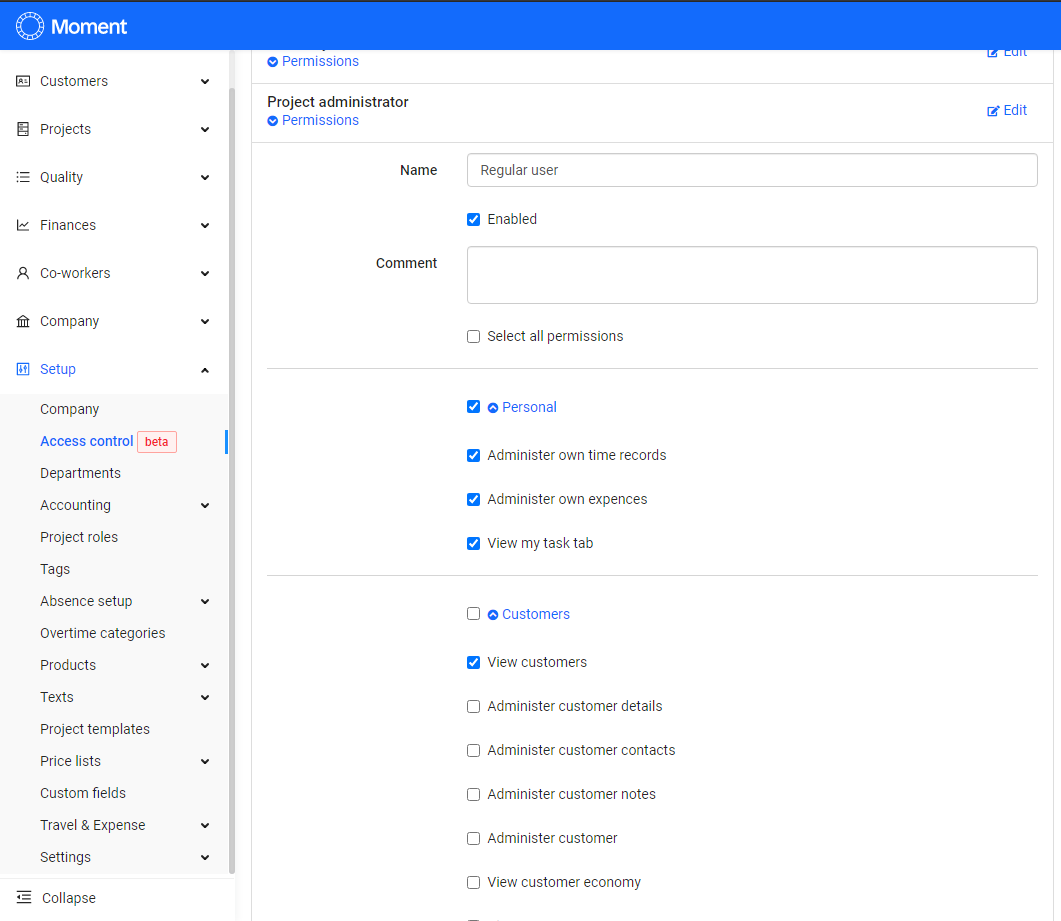Image resolution: width=1061 pixels, height=921 pixels.
Task: Open Project templates
Action: point(95,729)
